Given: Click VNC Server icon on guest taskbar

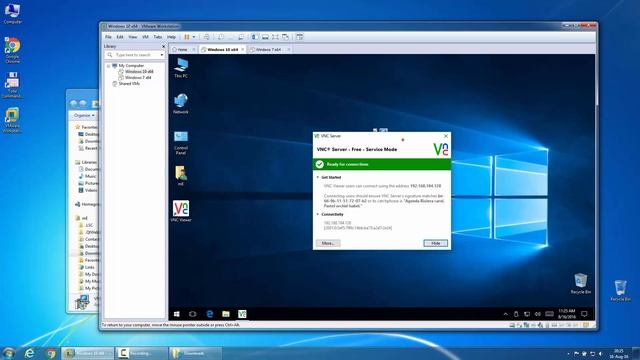Looking at the screenshot, I should (x=242, y=314).
